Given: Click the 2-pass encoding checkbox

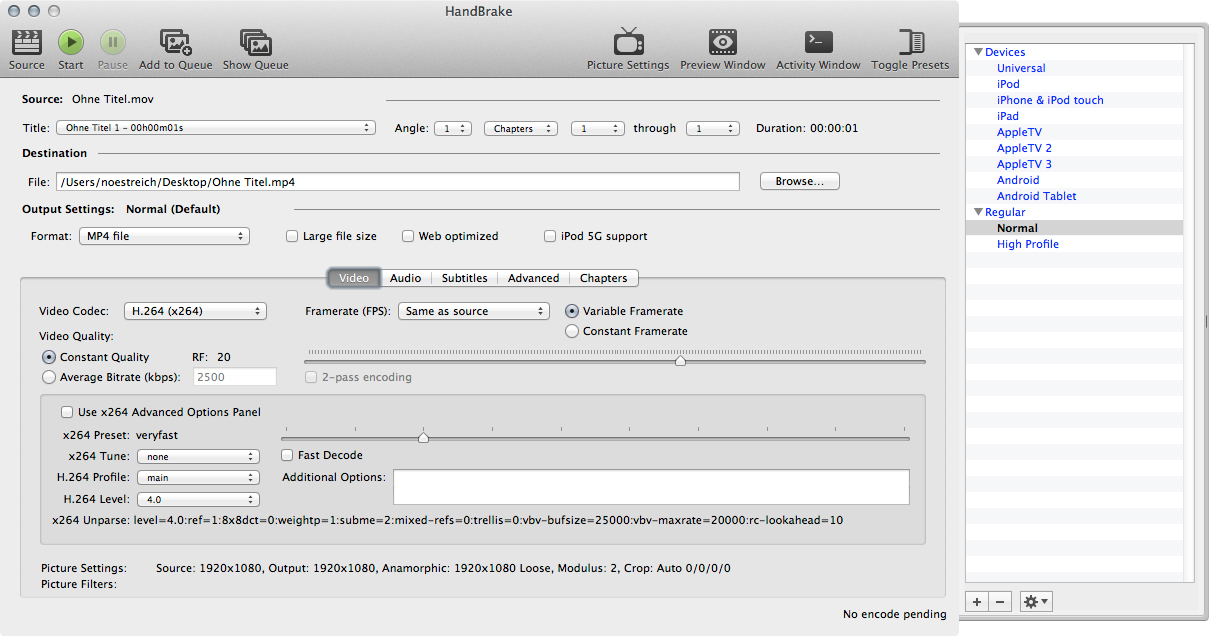Looking at the screenshot, I should (311, 377).
